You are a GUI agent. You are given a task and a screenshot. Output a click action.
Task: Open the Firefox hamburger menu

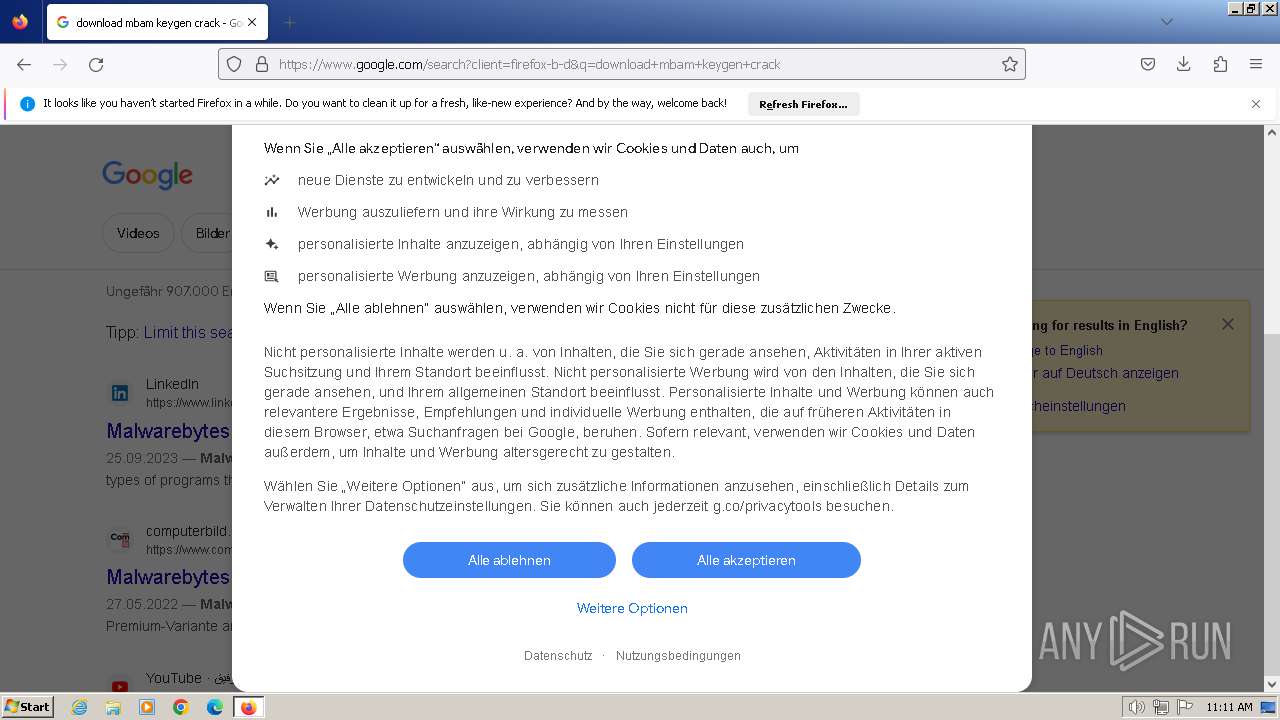(x=1256, y=64)
